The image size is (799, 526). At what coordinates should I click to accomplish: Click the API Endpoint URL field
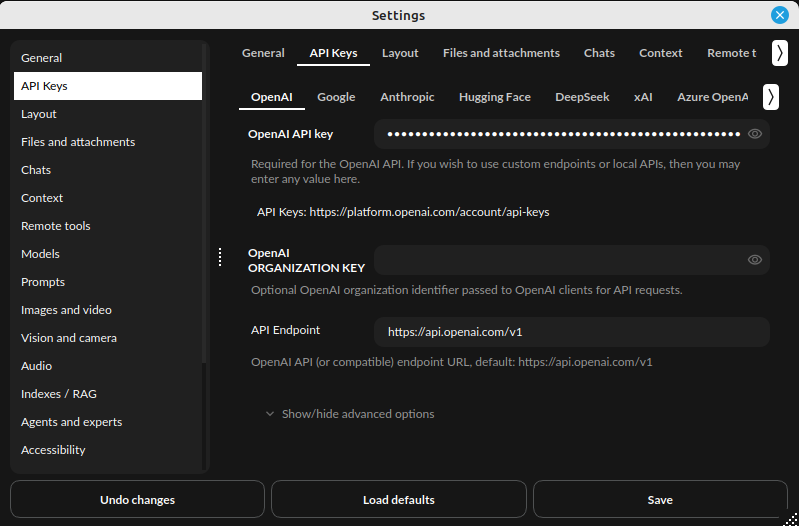tap(572, 332)
